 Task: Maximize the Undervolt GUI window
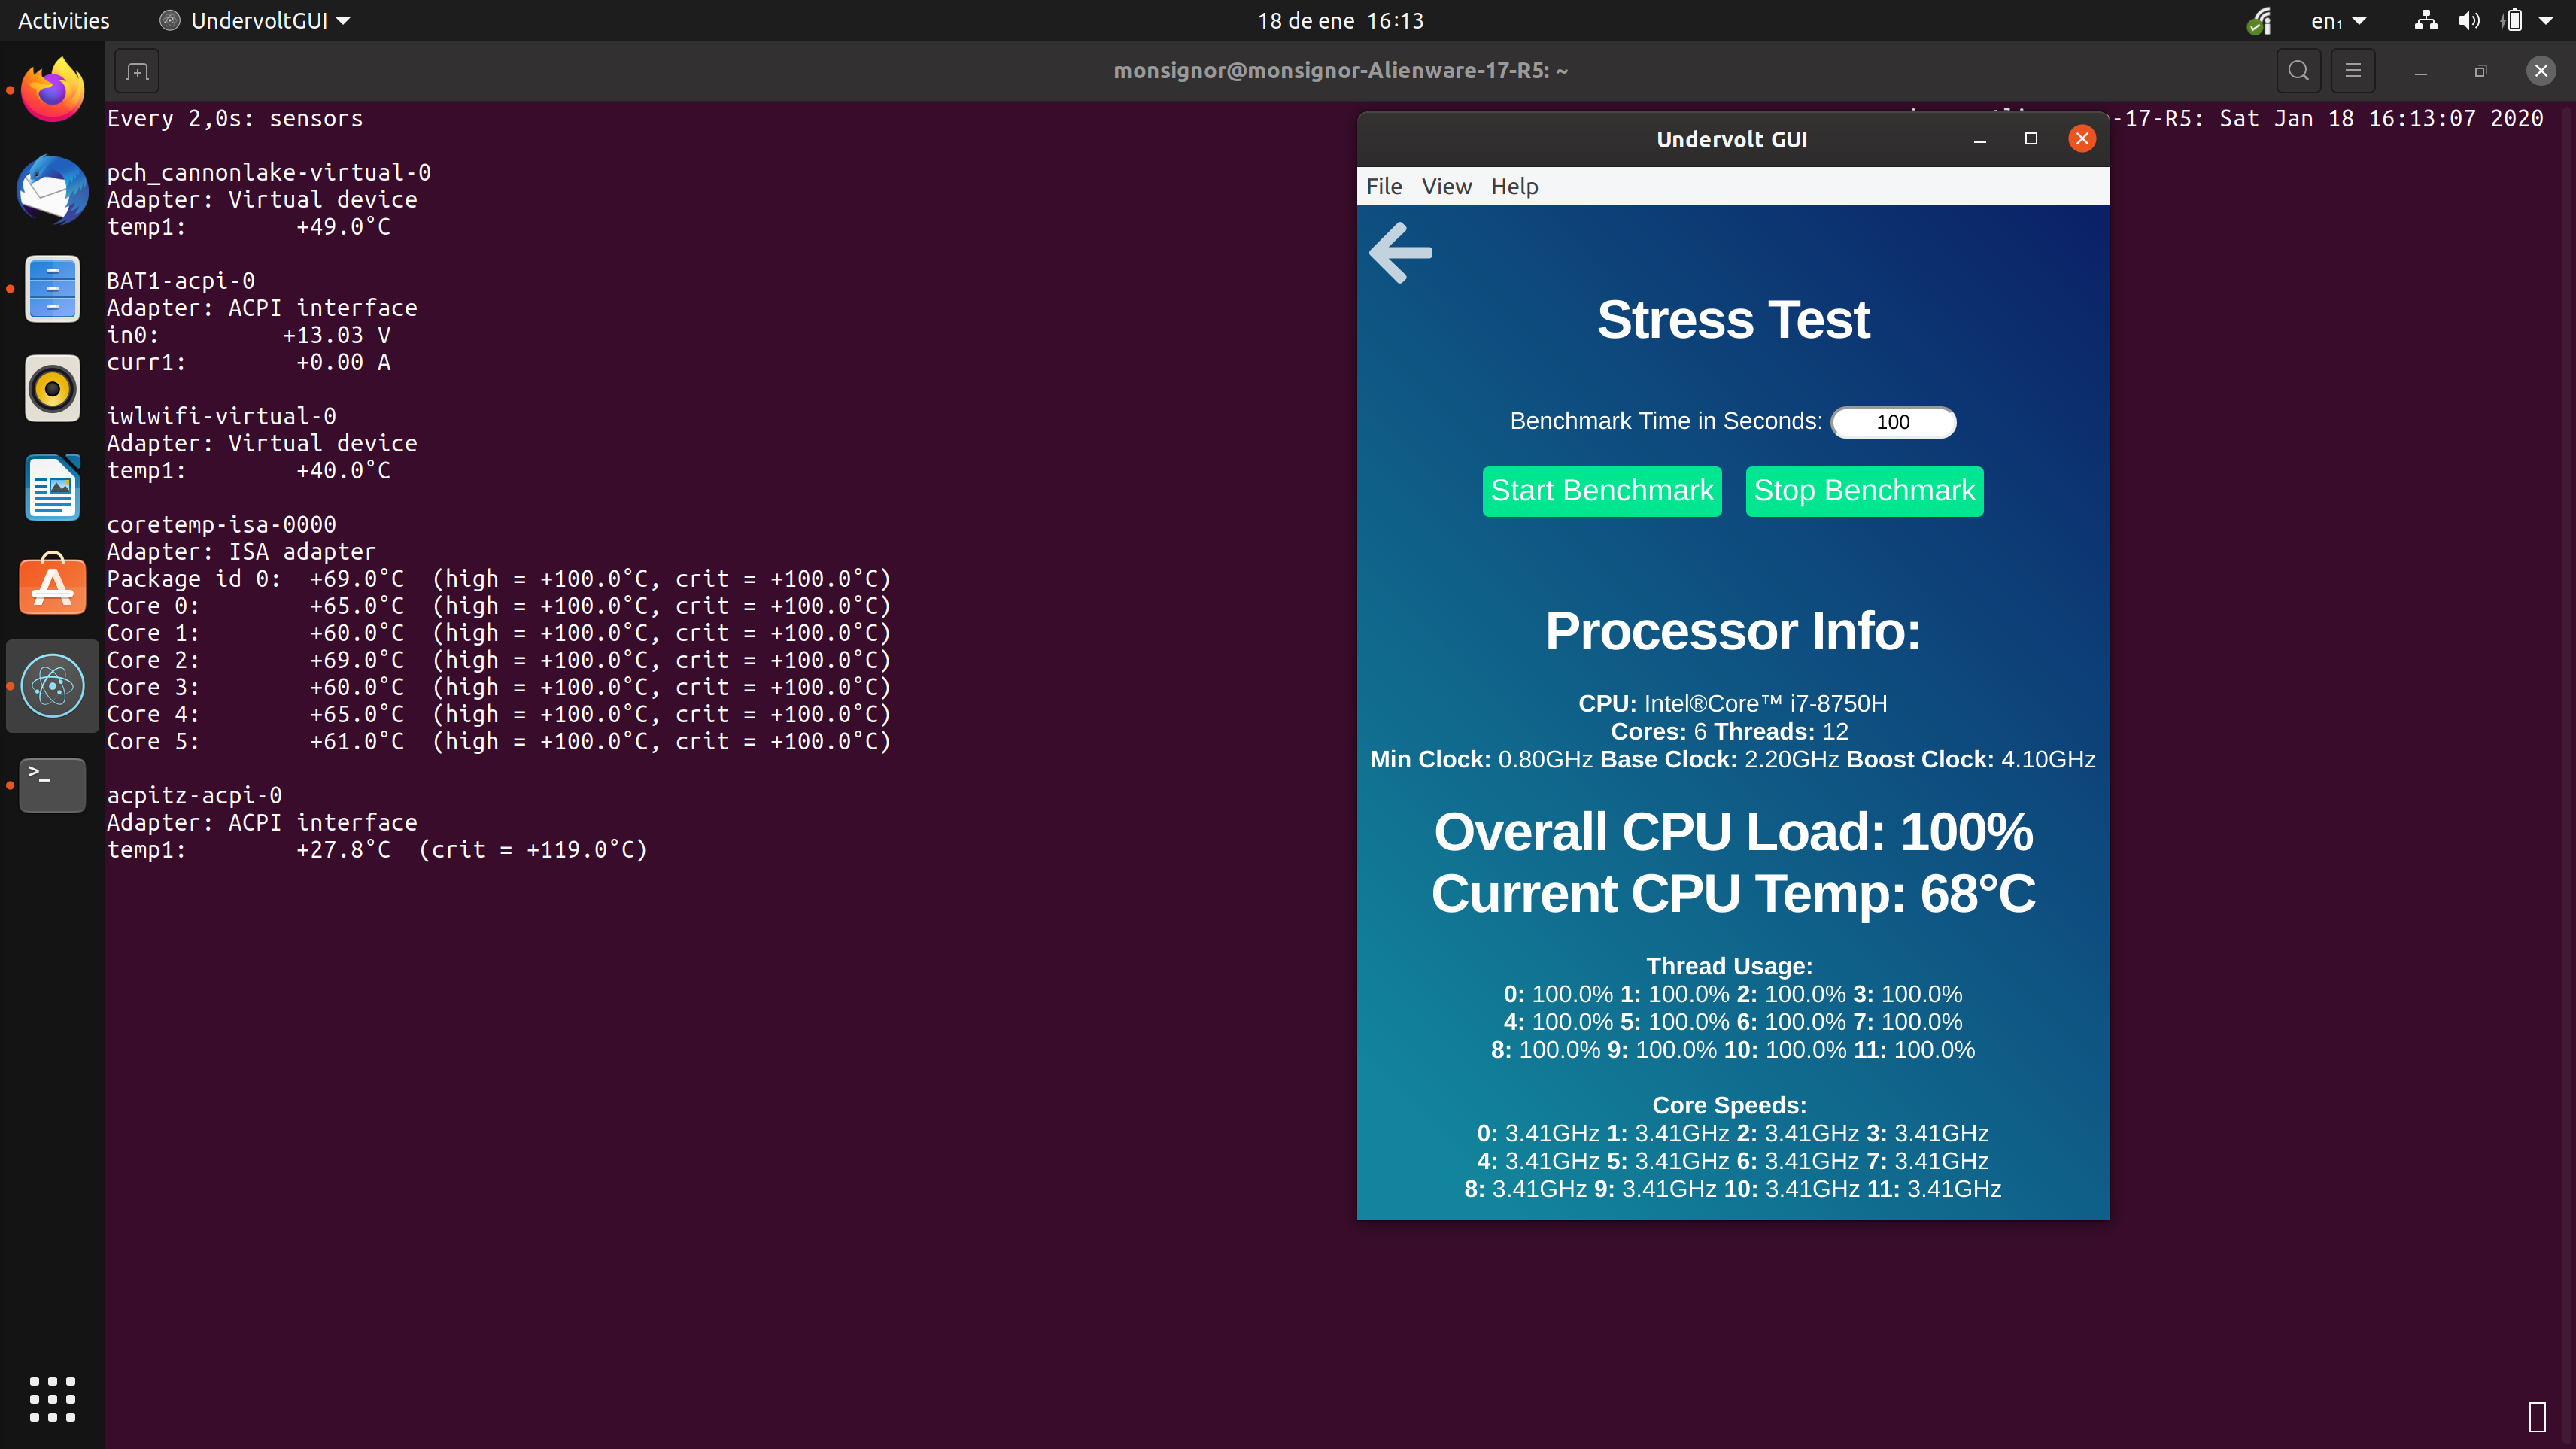tap(2031, 139)
